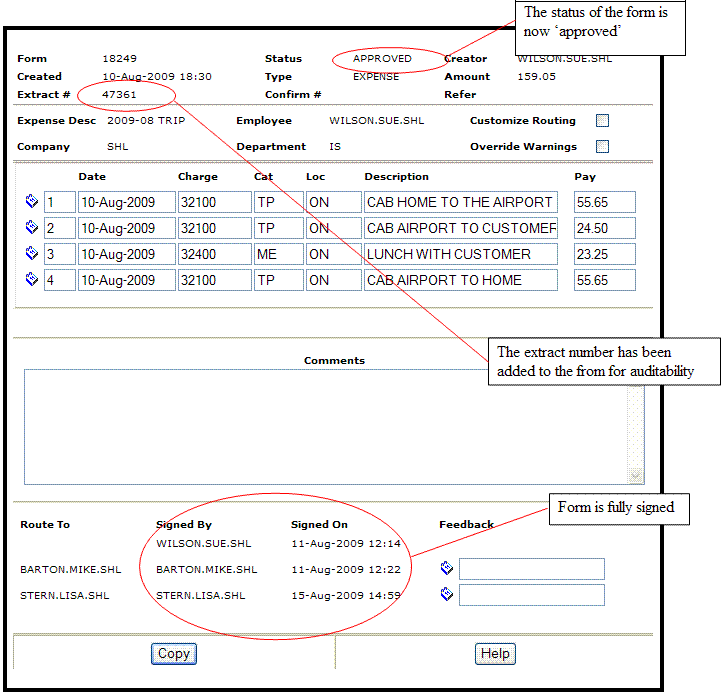Click description LUNCH WITH CUSTOMER
The height and width of the screenshot is (695, 726).
[x=461, y=254]
